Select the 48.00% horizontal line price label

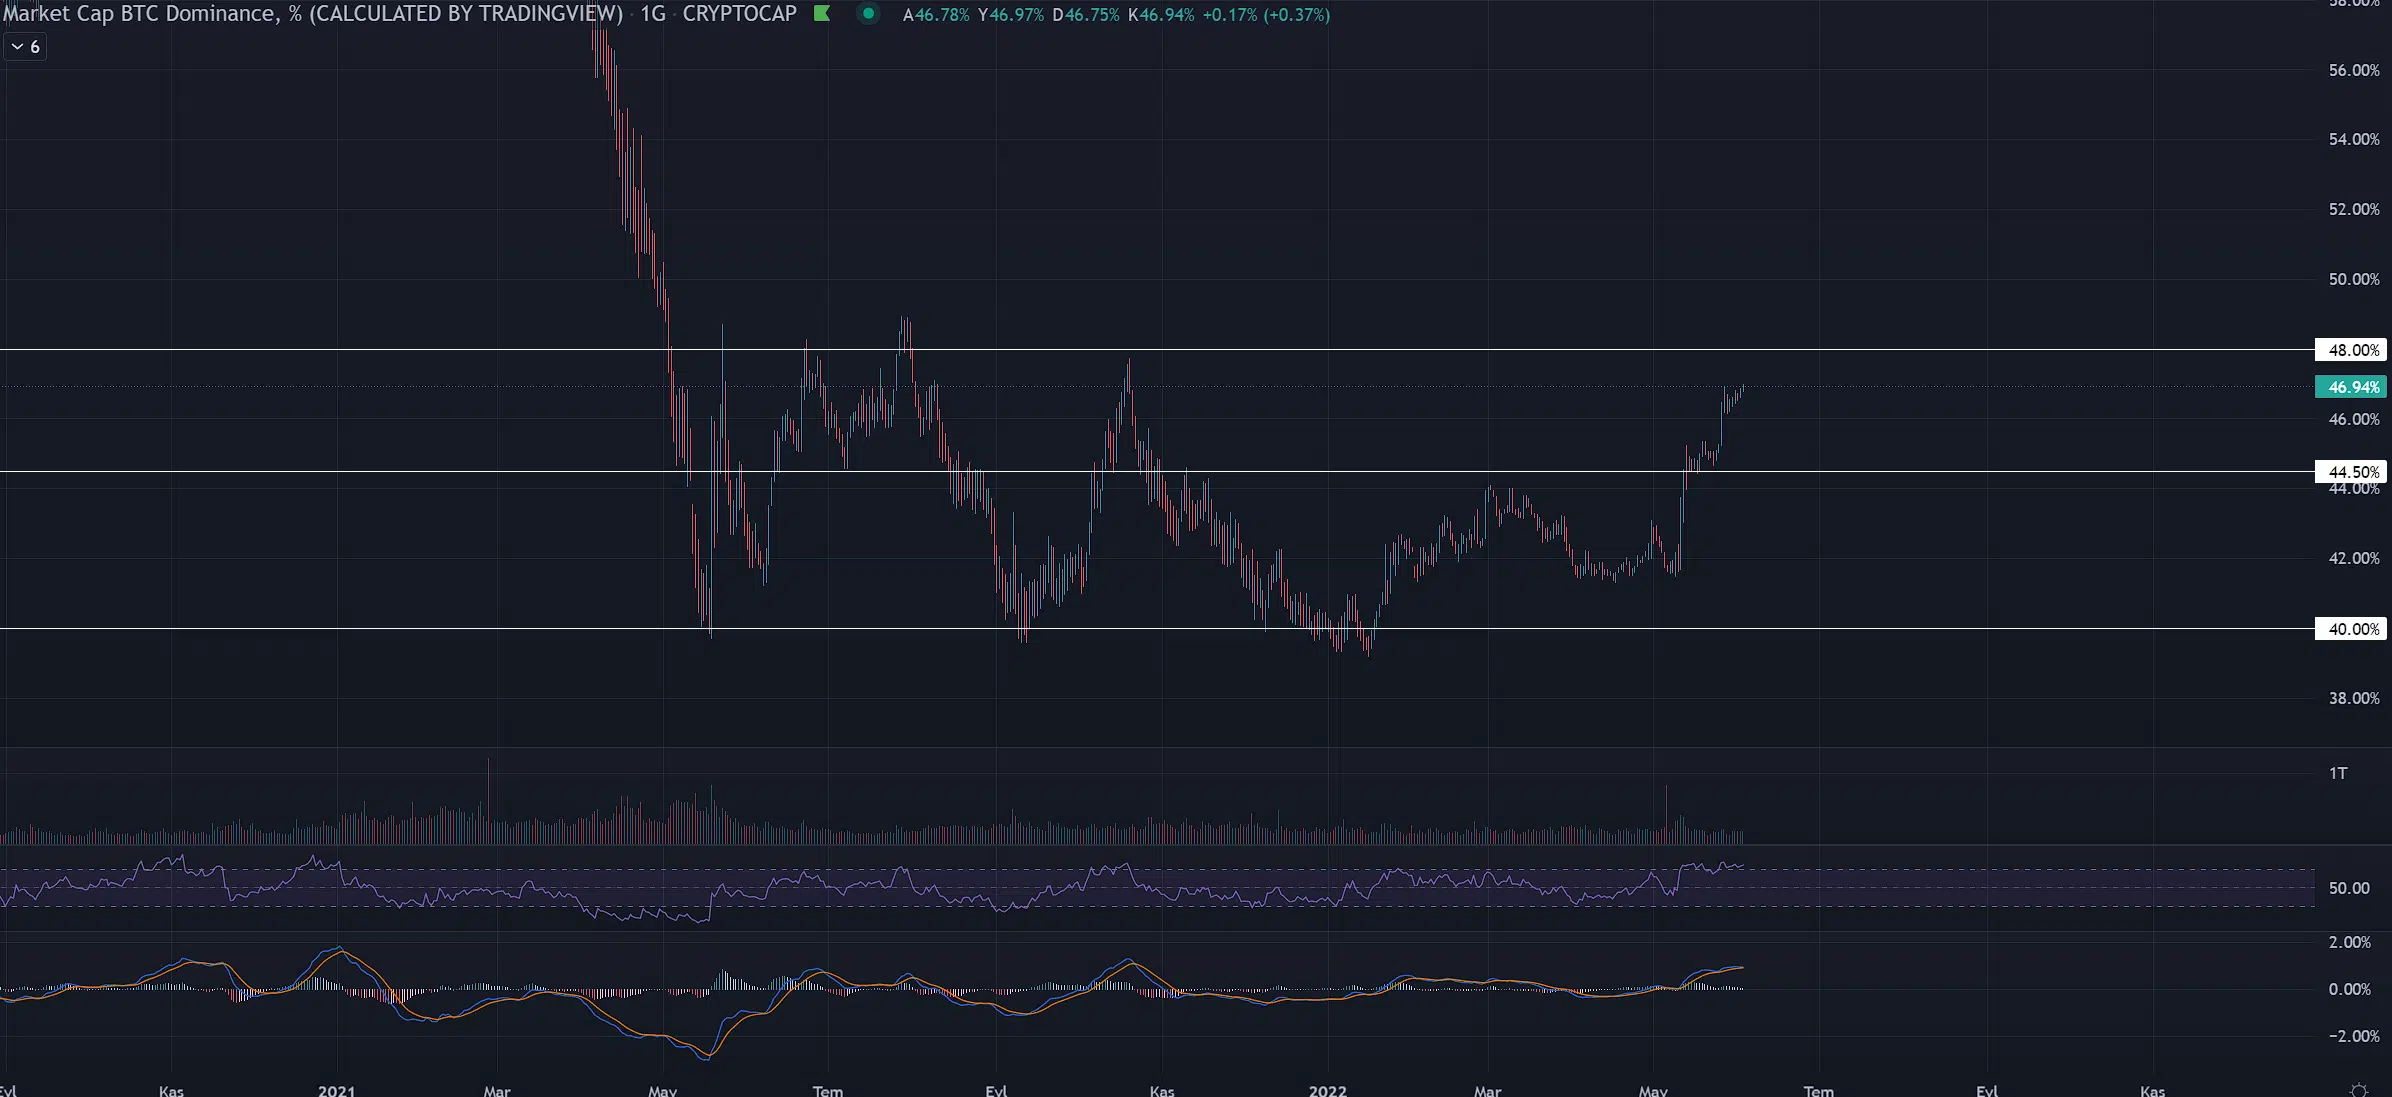coord(2351,350)
